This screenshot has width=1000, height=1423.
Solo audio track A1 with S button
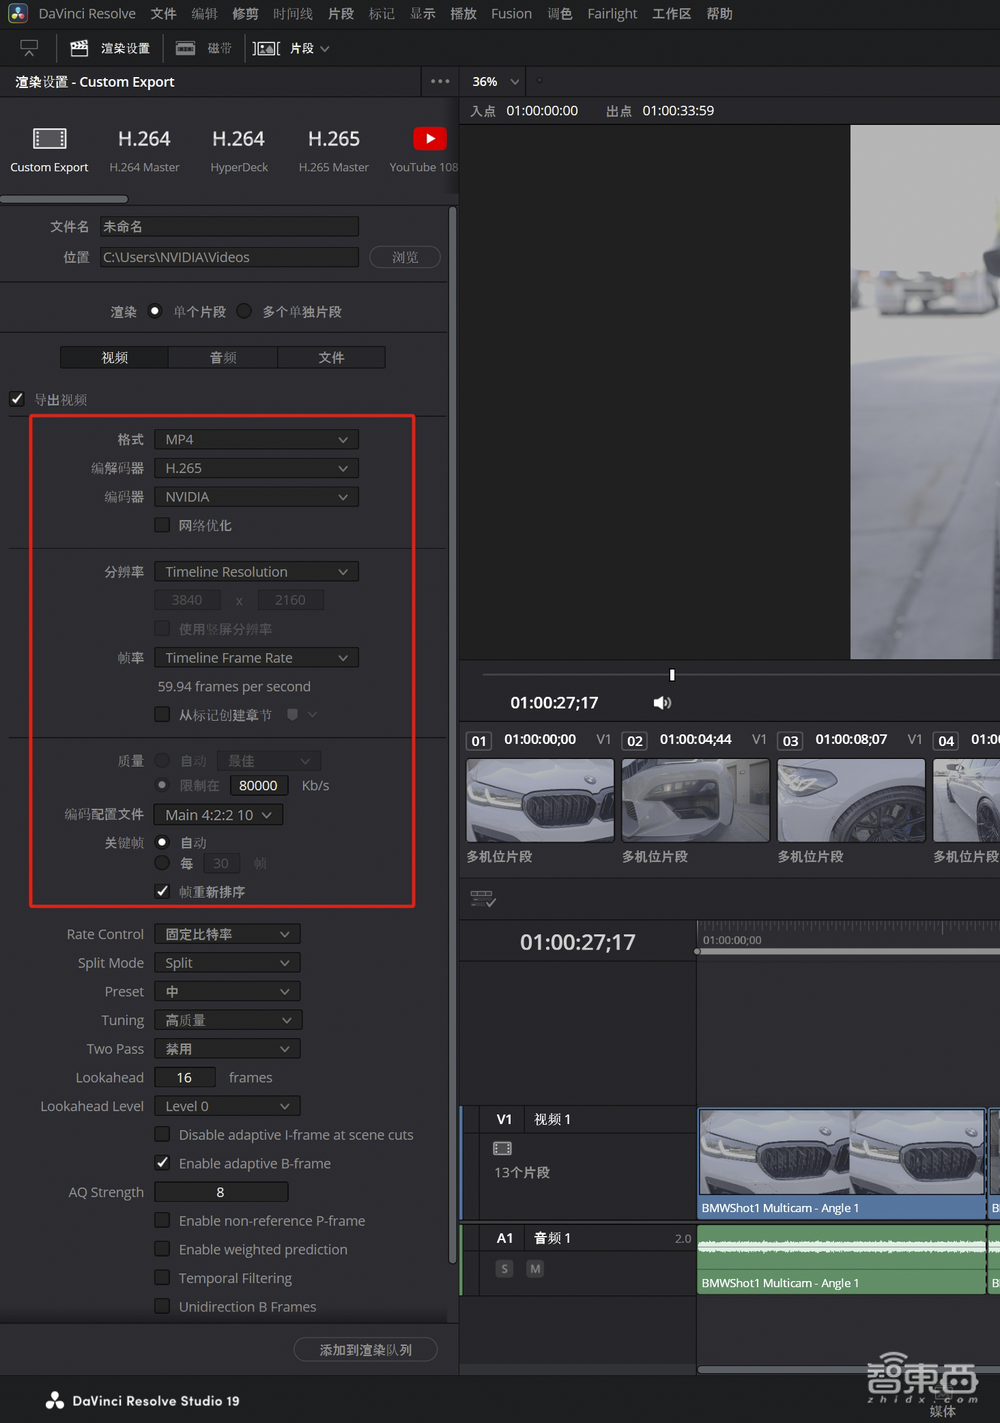505,1269
